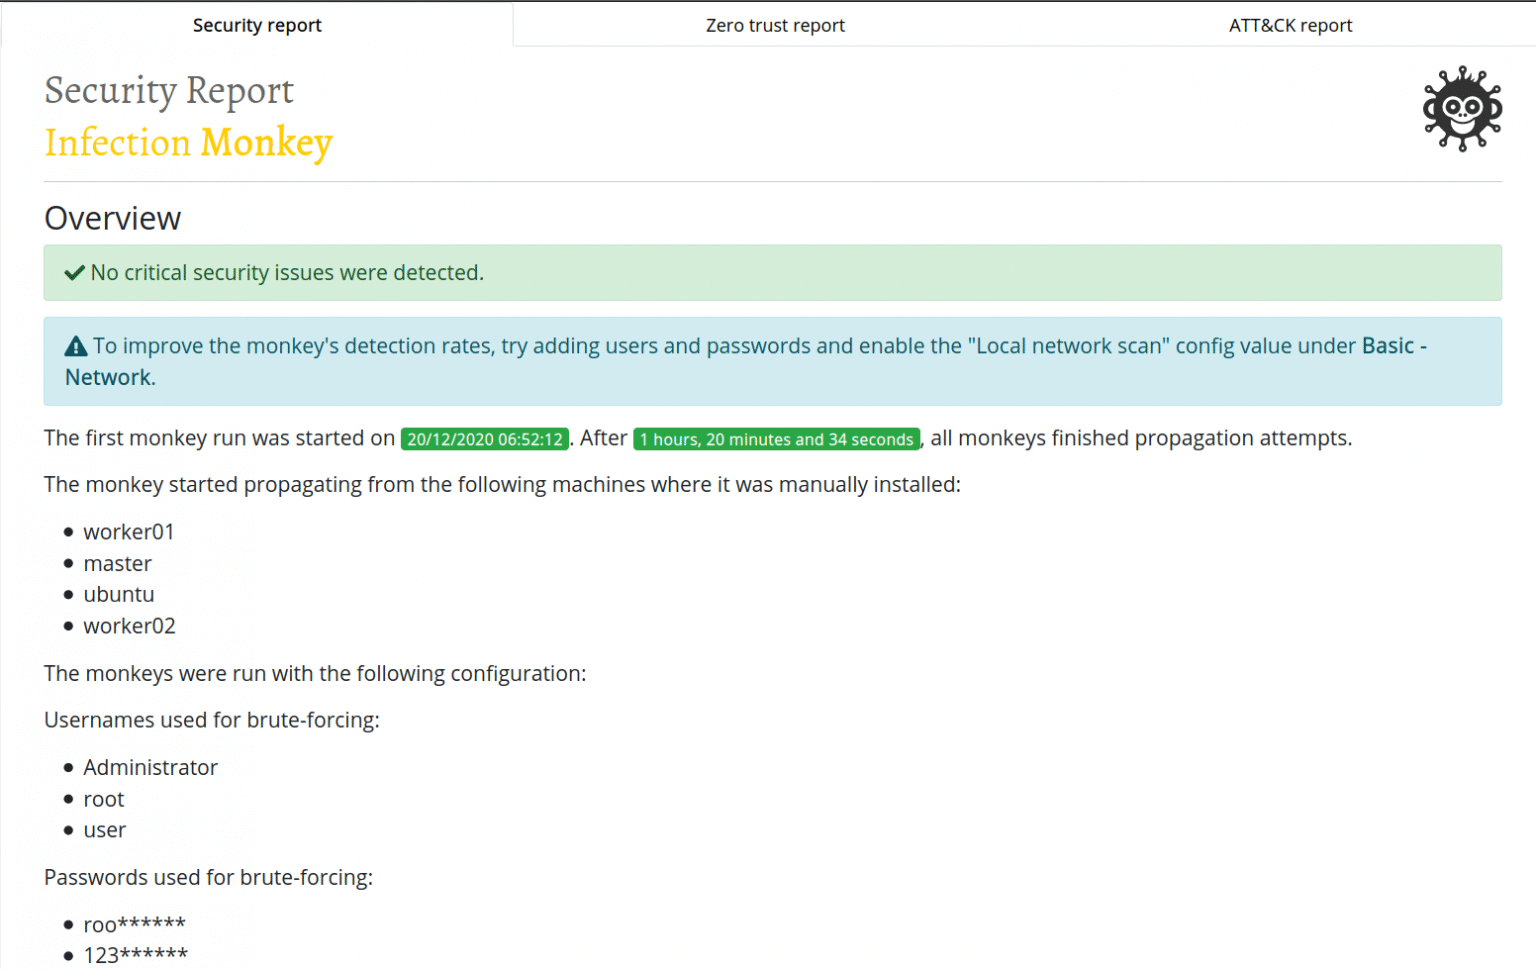1536x969 pixels.
Task: Click the green checkmark success icon
Action: [74, 271]
